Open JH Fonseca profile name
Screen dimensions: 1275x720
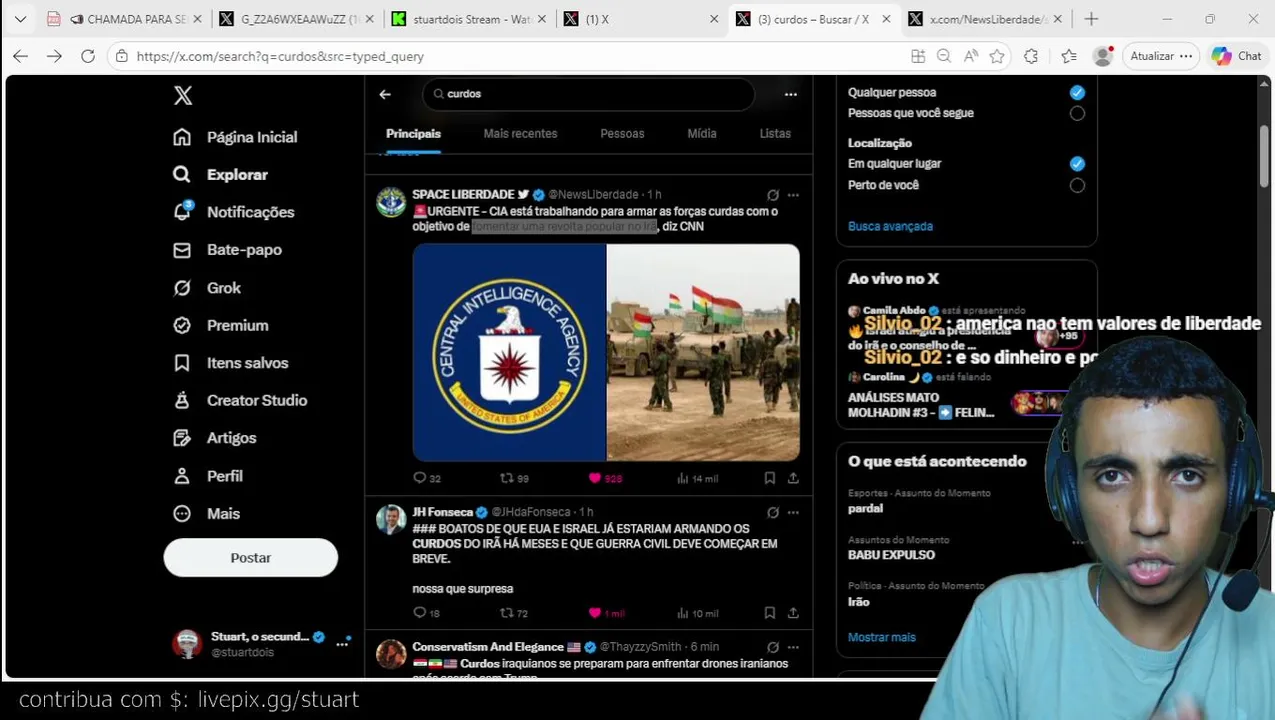(x=443, y=512)
